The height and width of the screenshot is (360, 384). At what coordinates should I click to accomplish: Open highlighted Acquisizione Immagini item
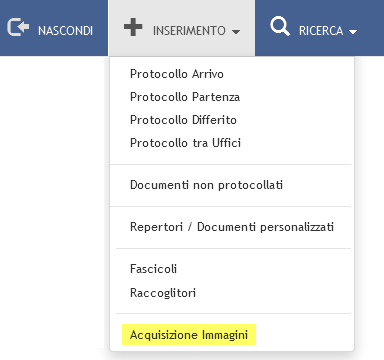click(x=189, y=335)
